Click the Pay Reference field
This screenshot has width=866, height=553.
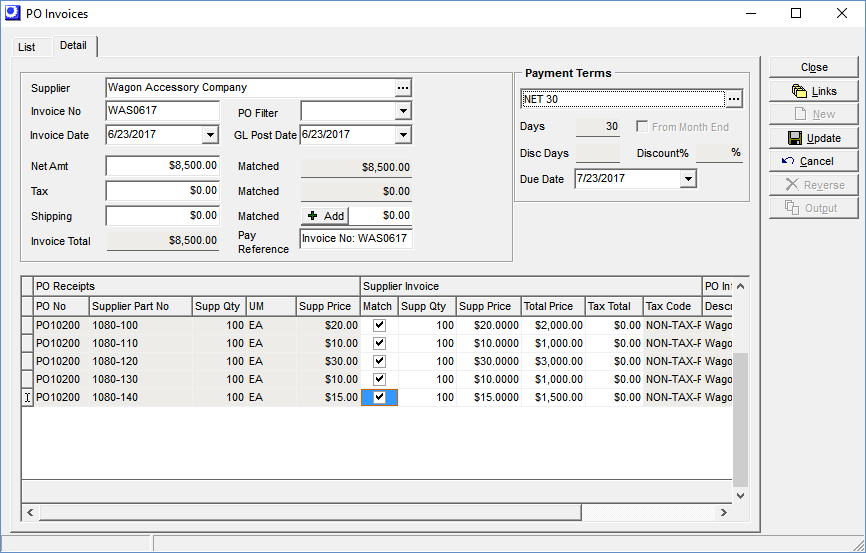[x=356, y=239]
